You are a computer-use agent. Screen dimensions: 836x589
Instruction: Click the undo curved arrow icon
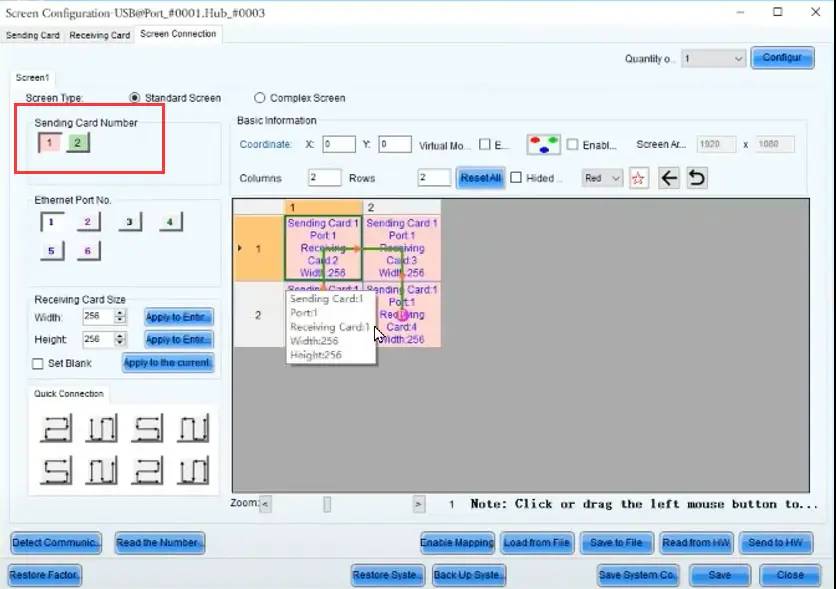[x=697, y=177]
